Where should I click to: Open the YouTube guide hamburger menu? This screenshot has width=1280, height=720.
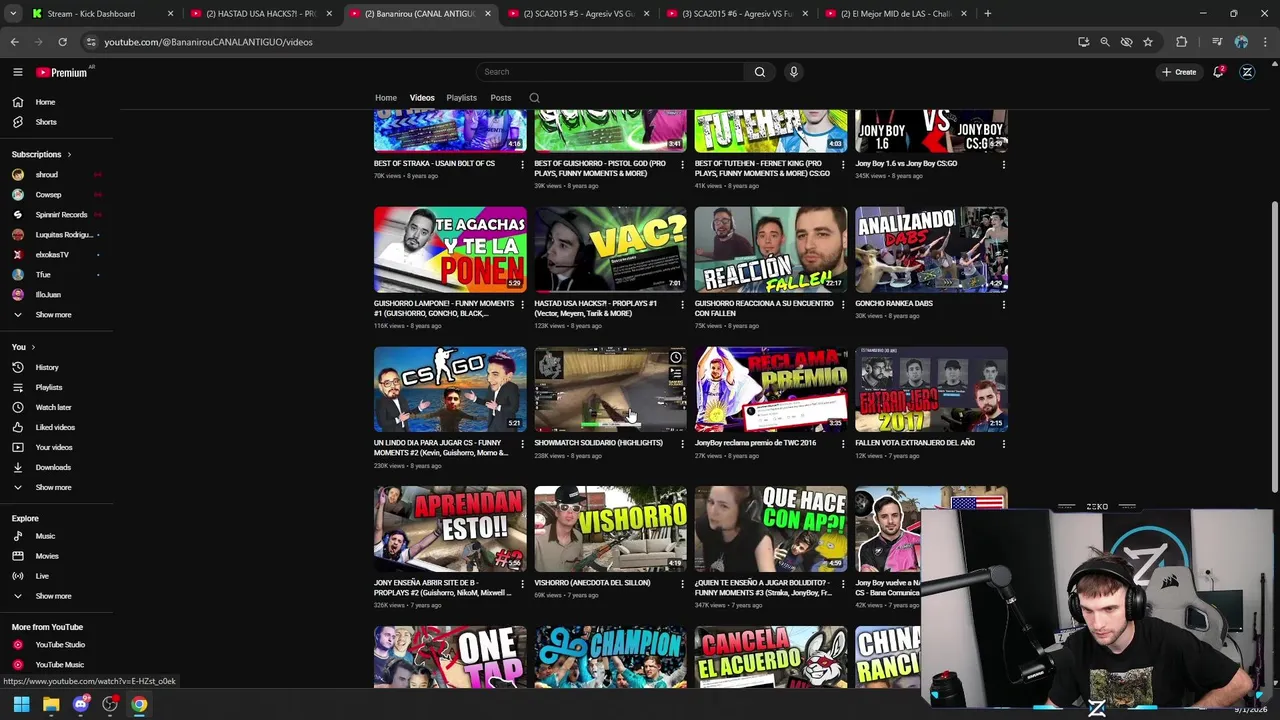pyautogui.click(x=17, y=72)
